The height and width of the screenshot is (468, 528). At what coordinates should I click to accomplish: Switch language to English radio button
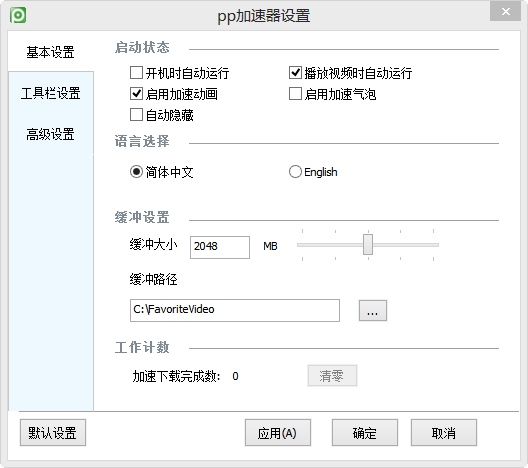click(295, 172)
